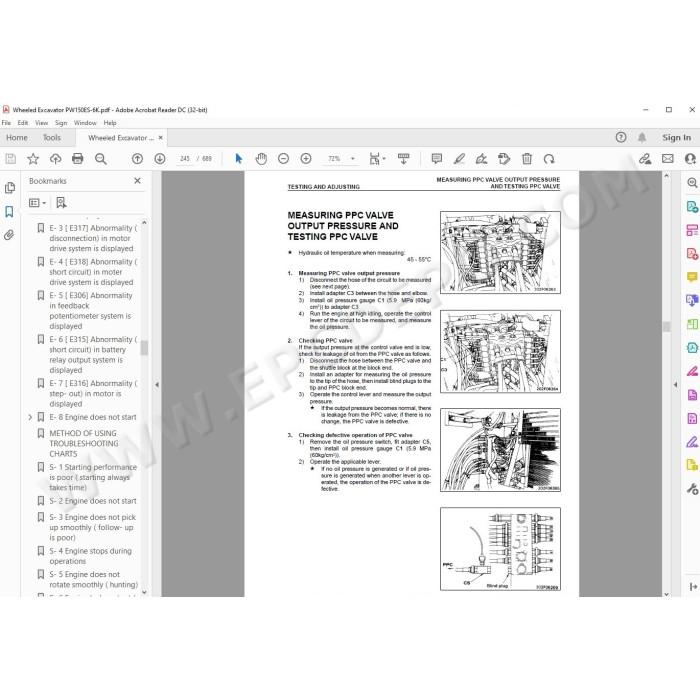Open the attachments paperclip panel

[9, 235]
